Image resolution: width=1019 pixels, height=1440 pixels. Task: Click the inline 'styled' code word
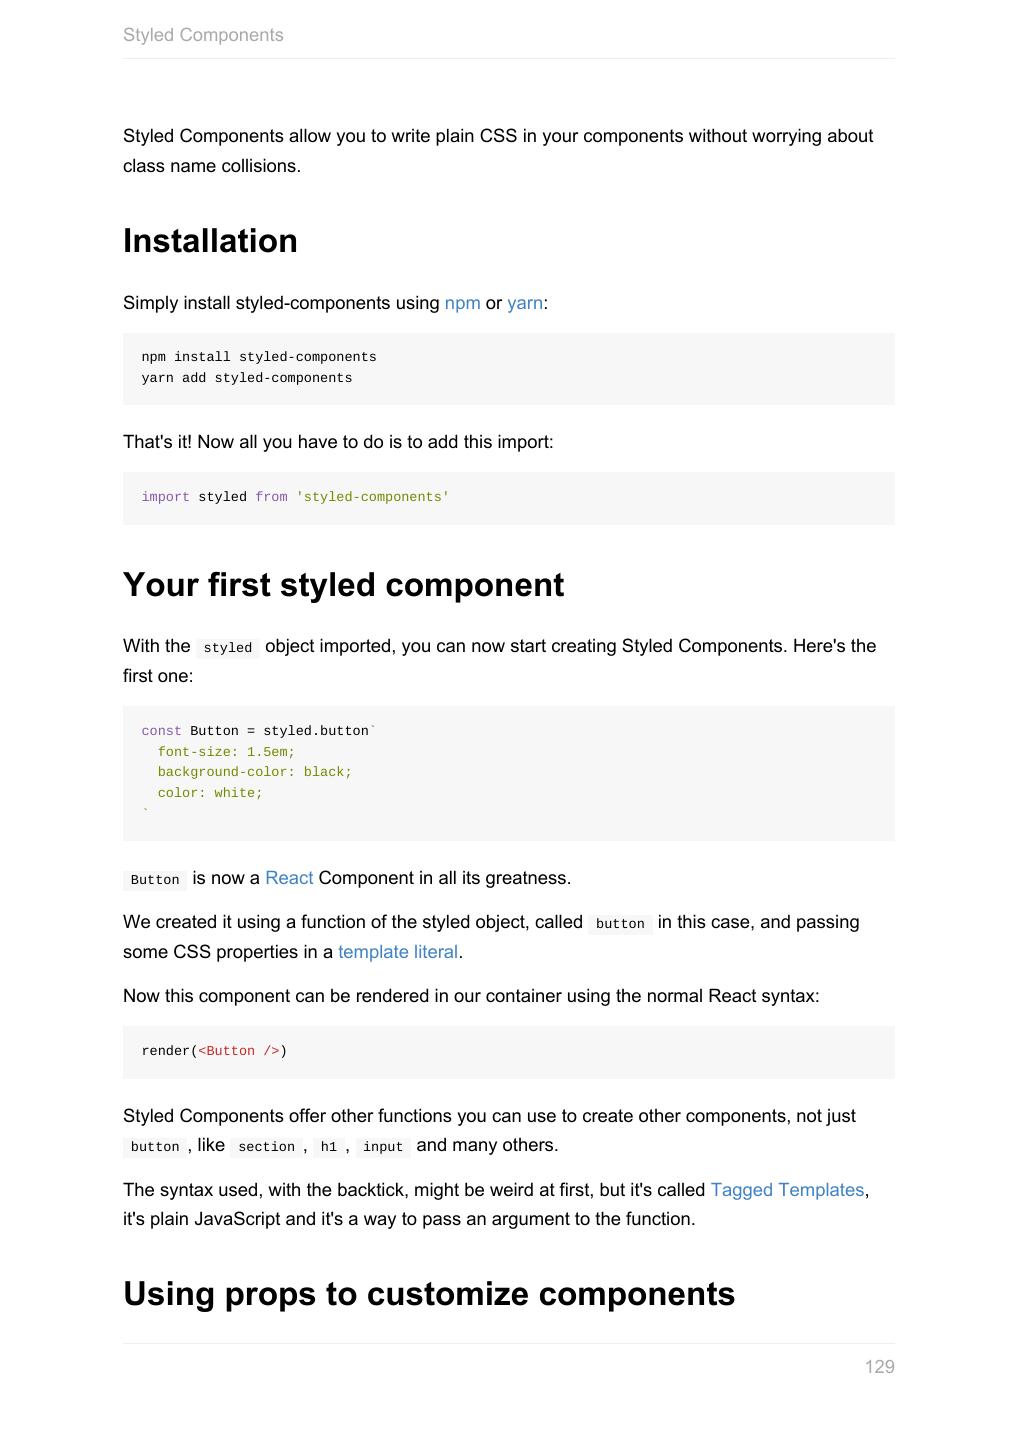click(x=227, y=648)
